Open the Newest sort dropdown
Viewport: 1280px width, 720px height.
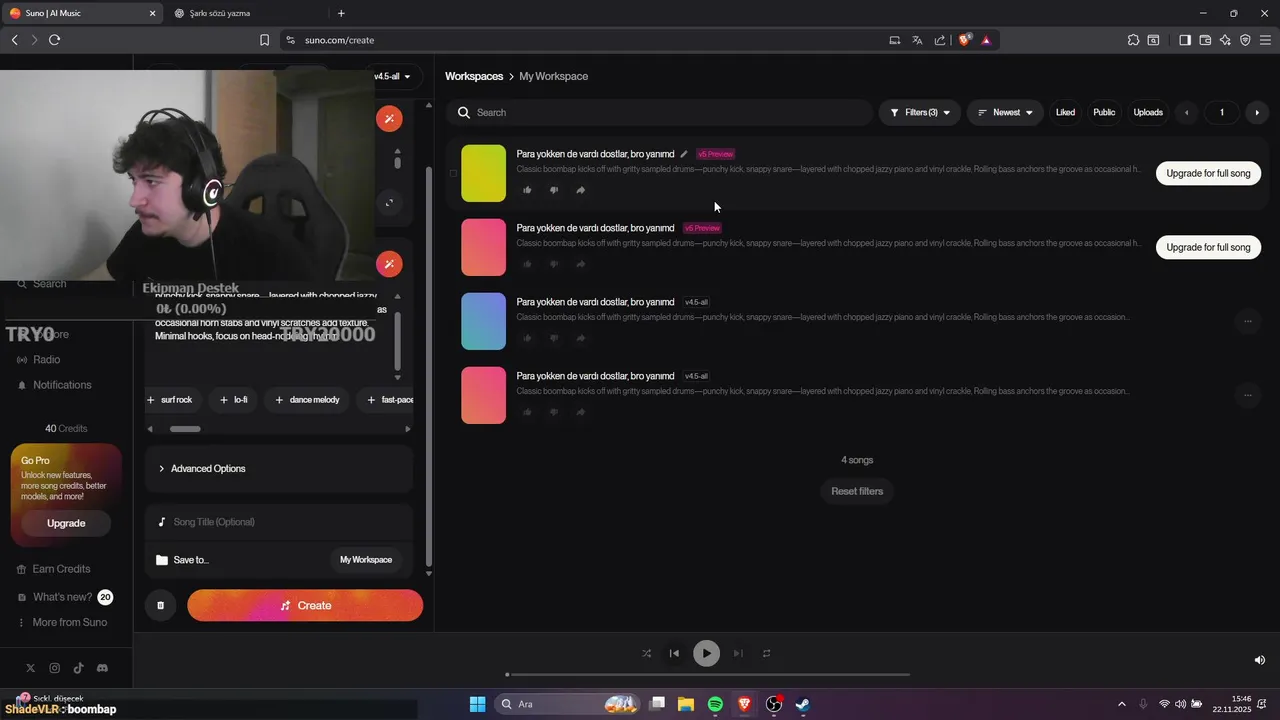click(1005, 112)
